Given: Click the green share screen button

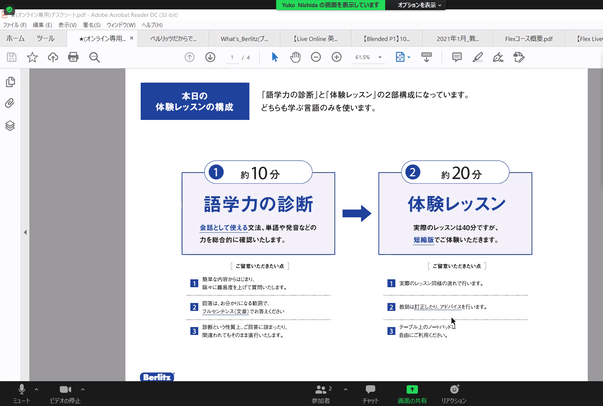Looking at the screenshot, I should pos(412,393).
